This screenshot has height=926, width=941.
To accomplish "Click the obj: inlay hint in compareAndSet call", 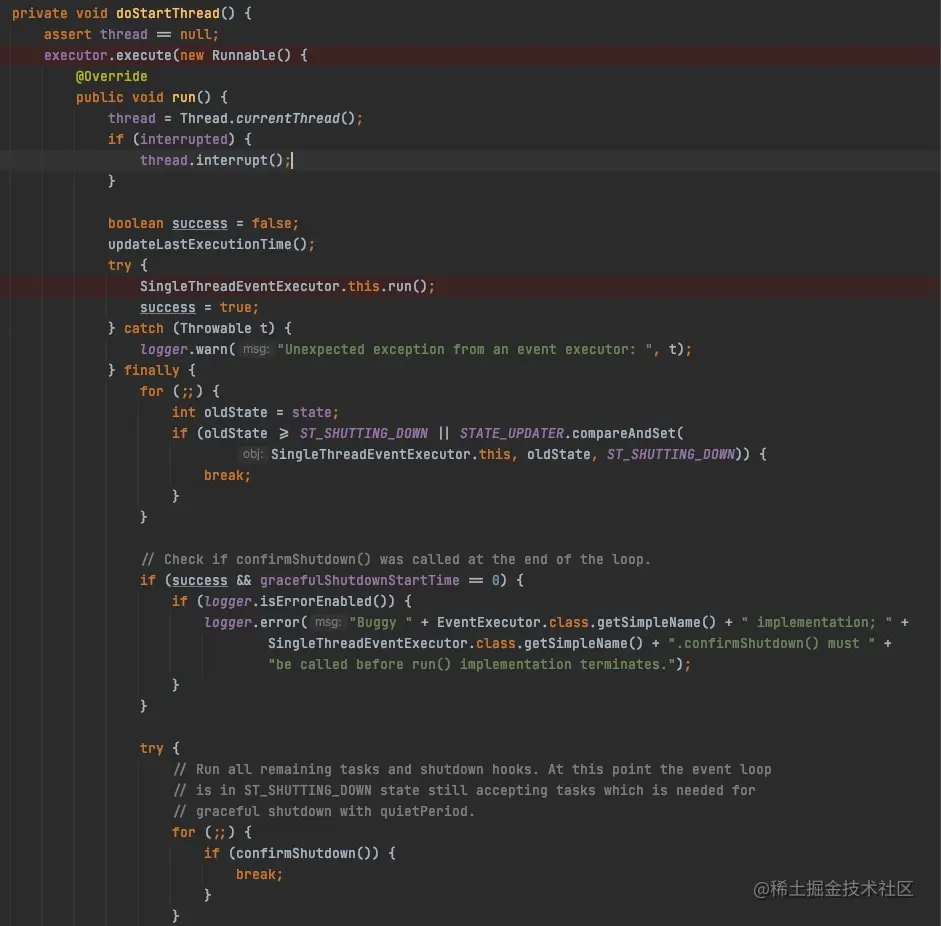I will click(x=253, y=454).
